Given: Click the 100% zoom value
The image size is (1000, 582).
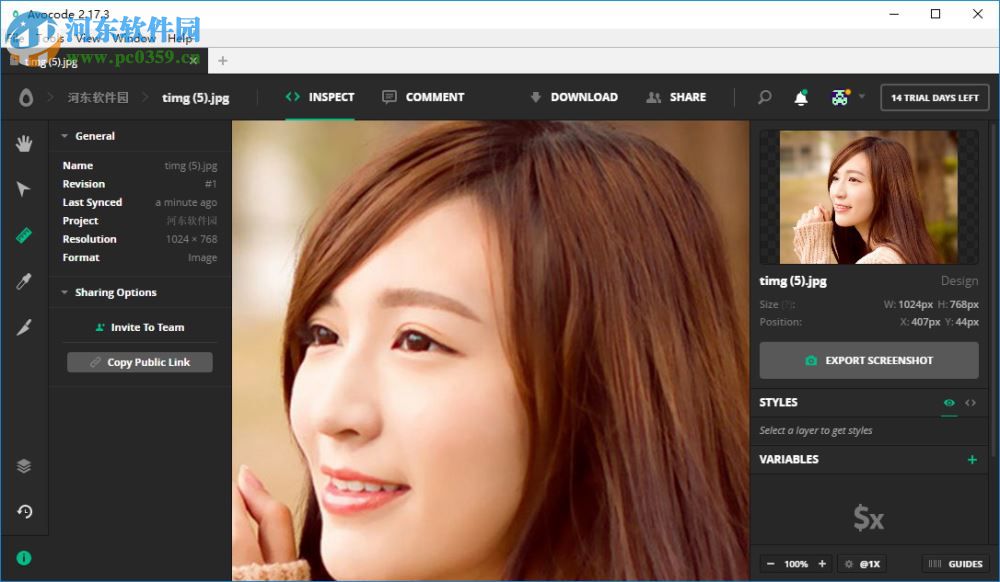Looking at the screenshot, I should click(x=796, y=564).
